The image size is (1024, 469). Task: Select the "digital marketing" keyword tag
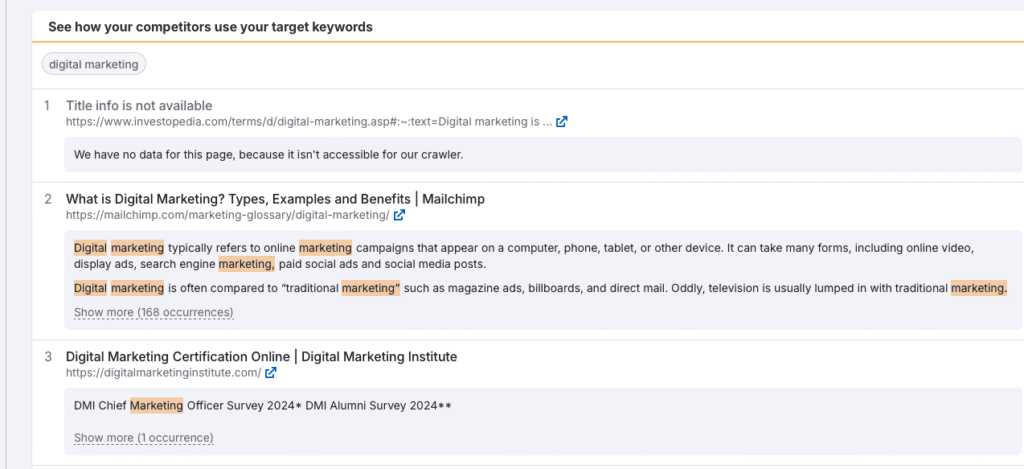pos(94,64)
